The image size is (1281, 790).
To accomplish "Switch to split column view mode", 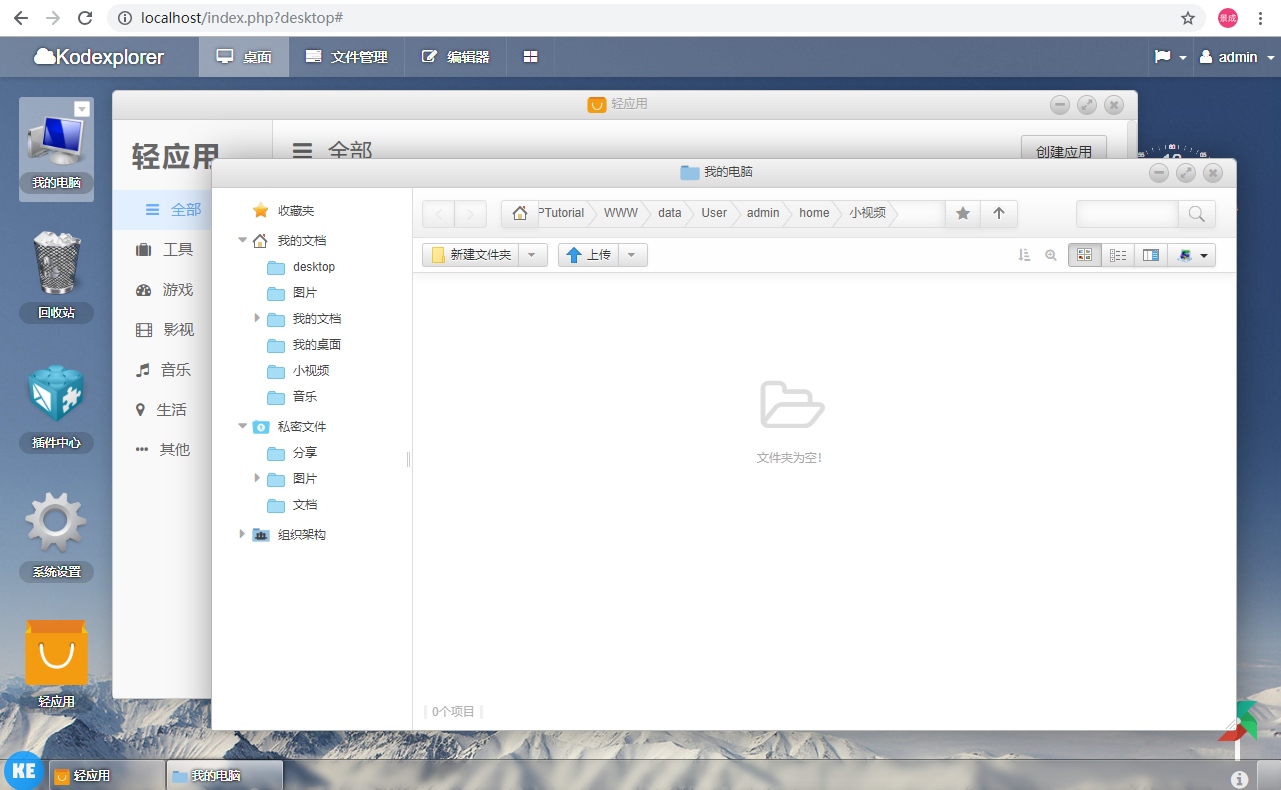I will pos(1151,255).
